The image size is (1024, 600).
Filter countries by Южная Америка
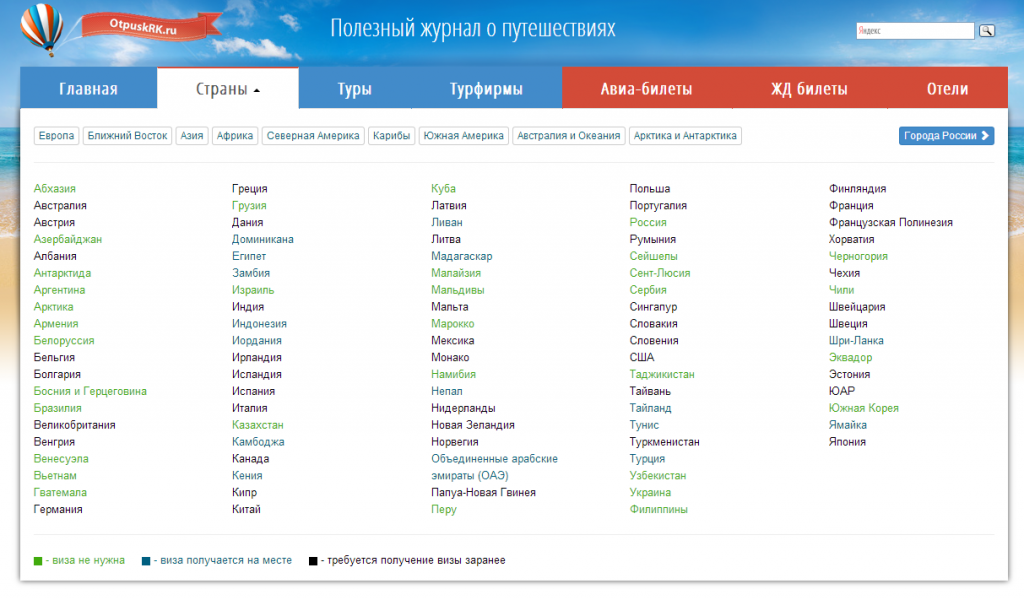(464, 136)
